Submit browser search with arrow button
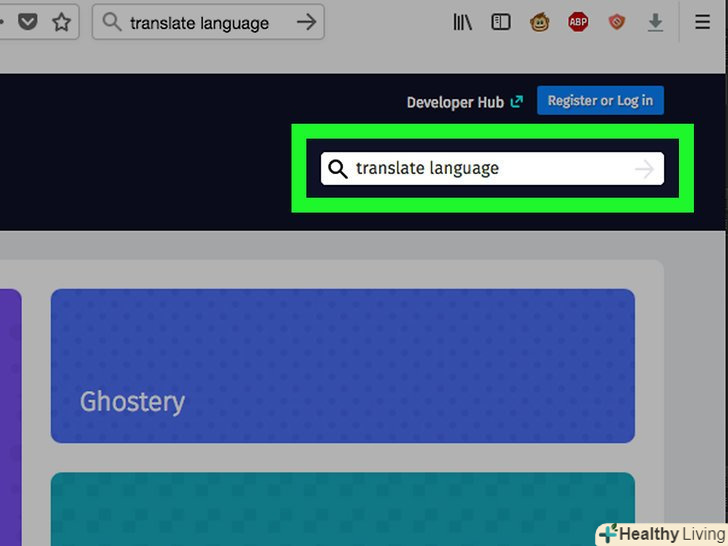This screenshot has width=728, height=546. coord(306,22)
